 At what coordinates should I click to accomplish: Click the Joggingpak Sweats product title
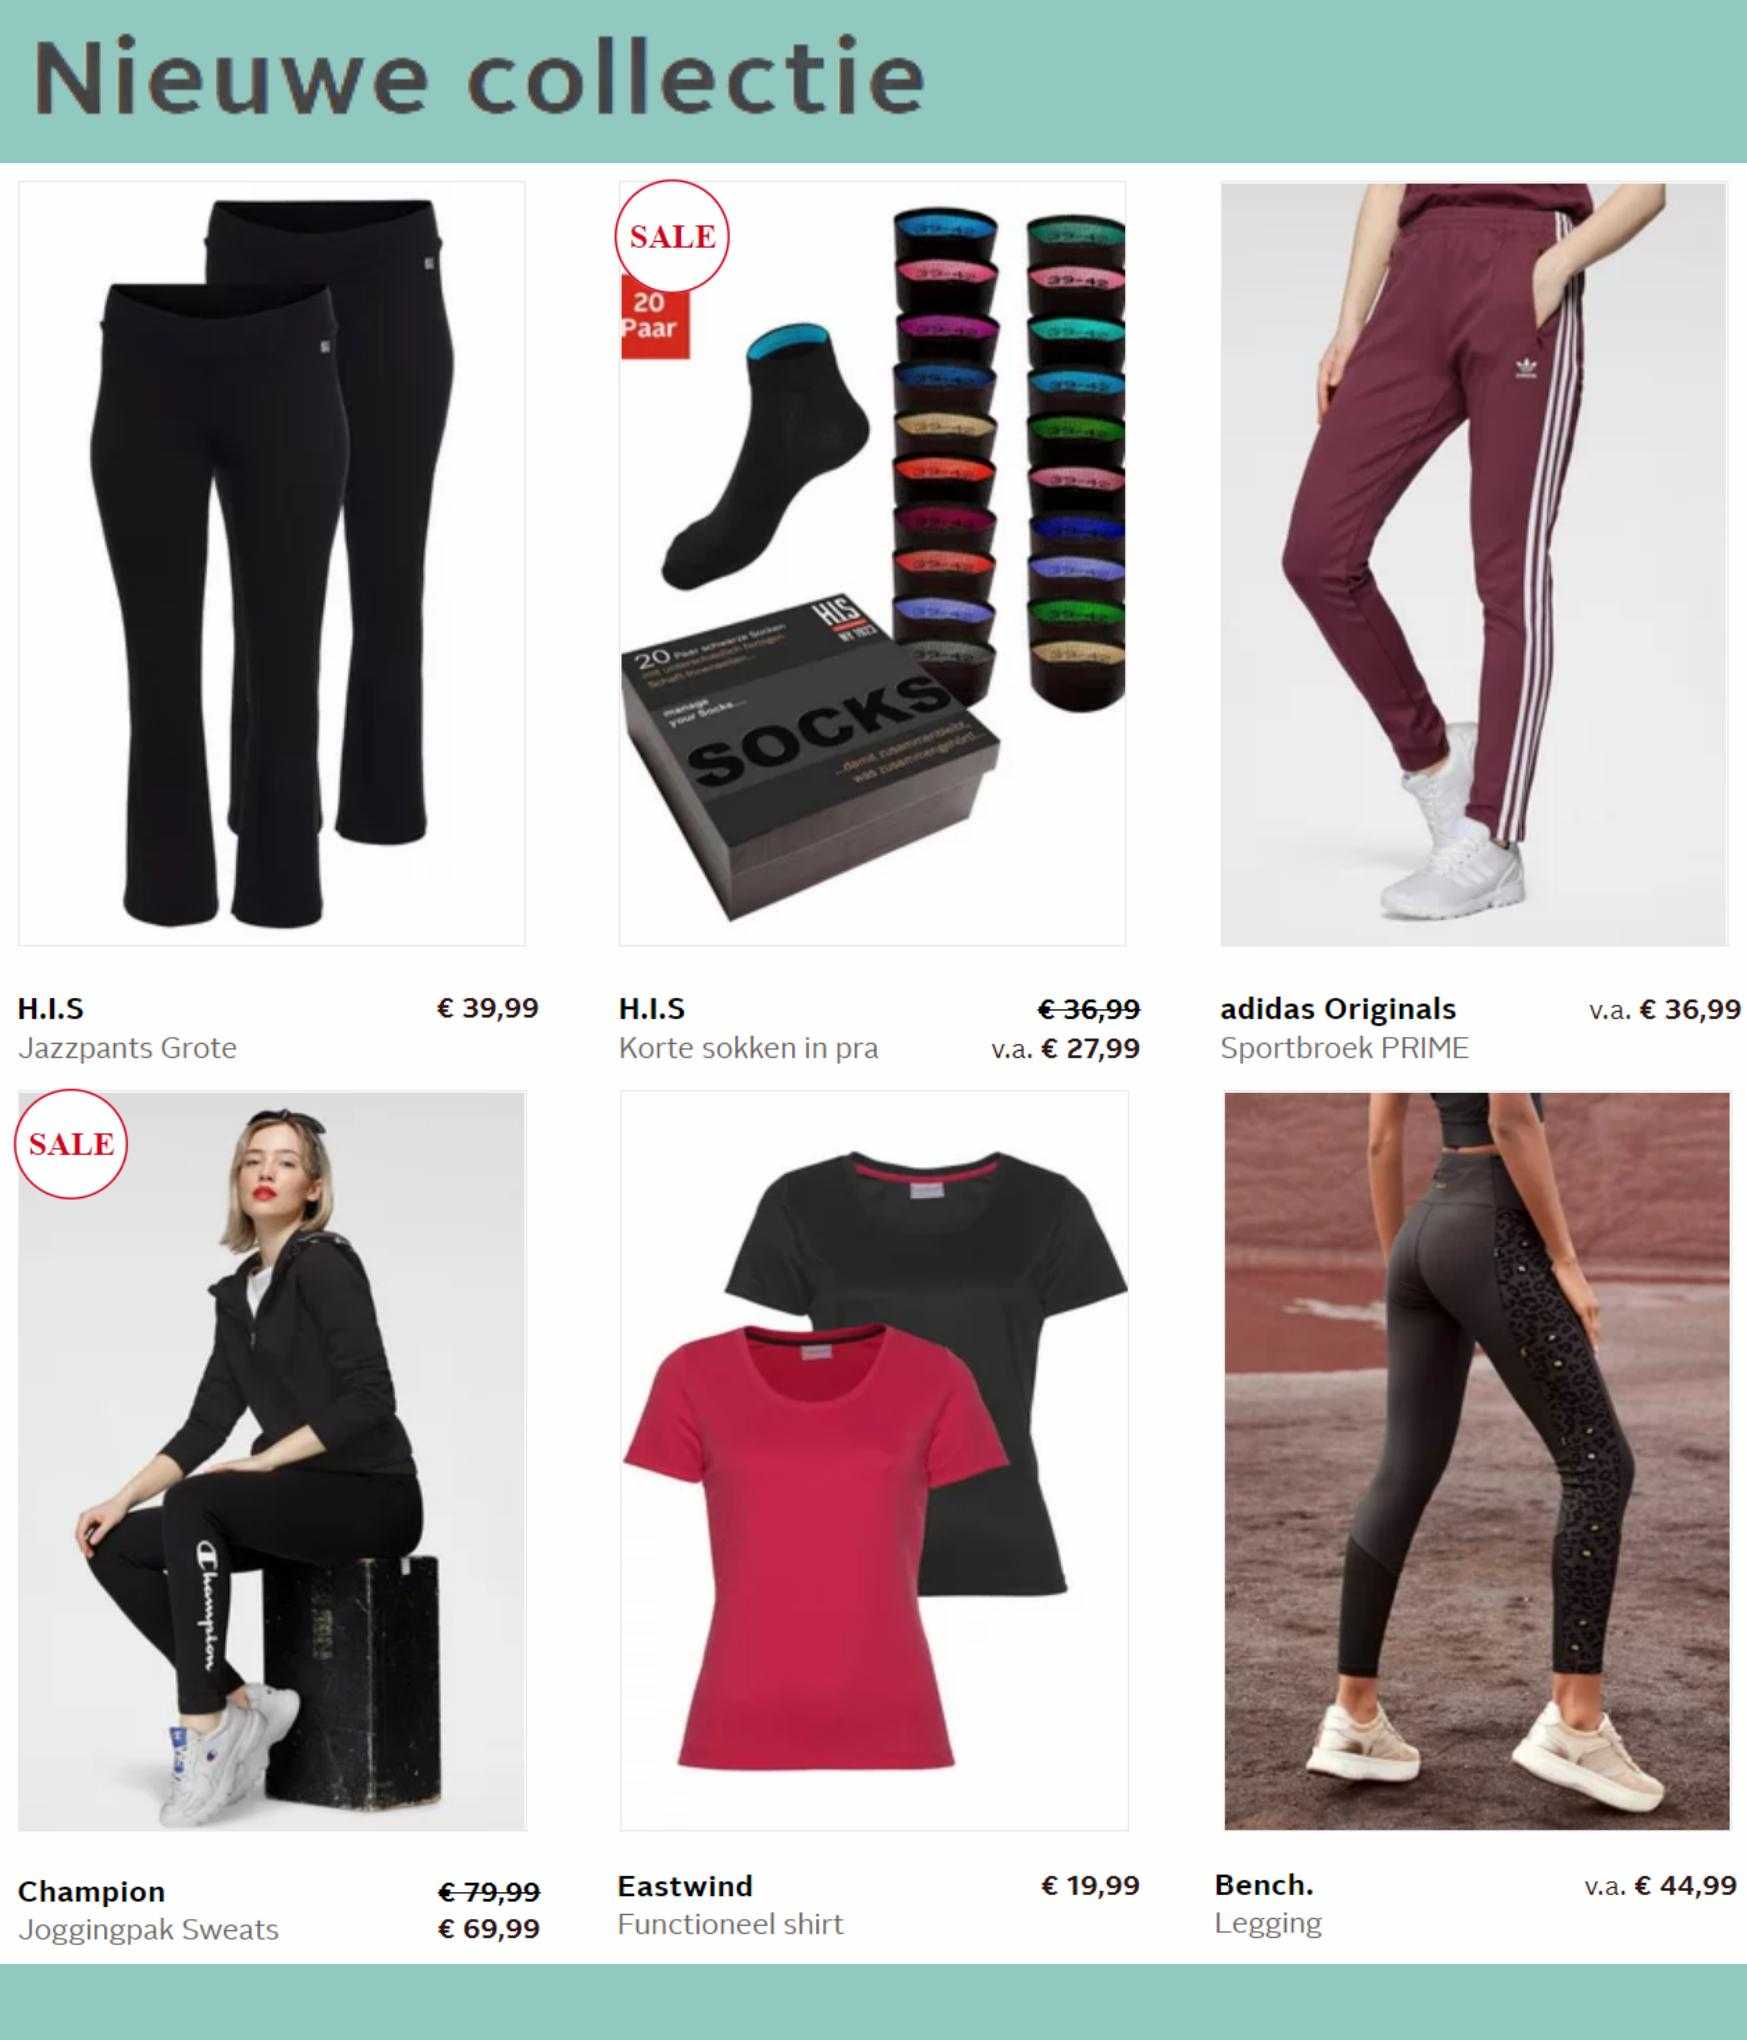point(148,1929)
